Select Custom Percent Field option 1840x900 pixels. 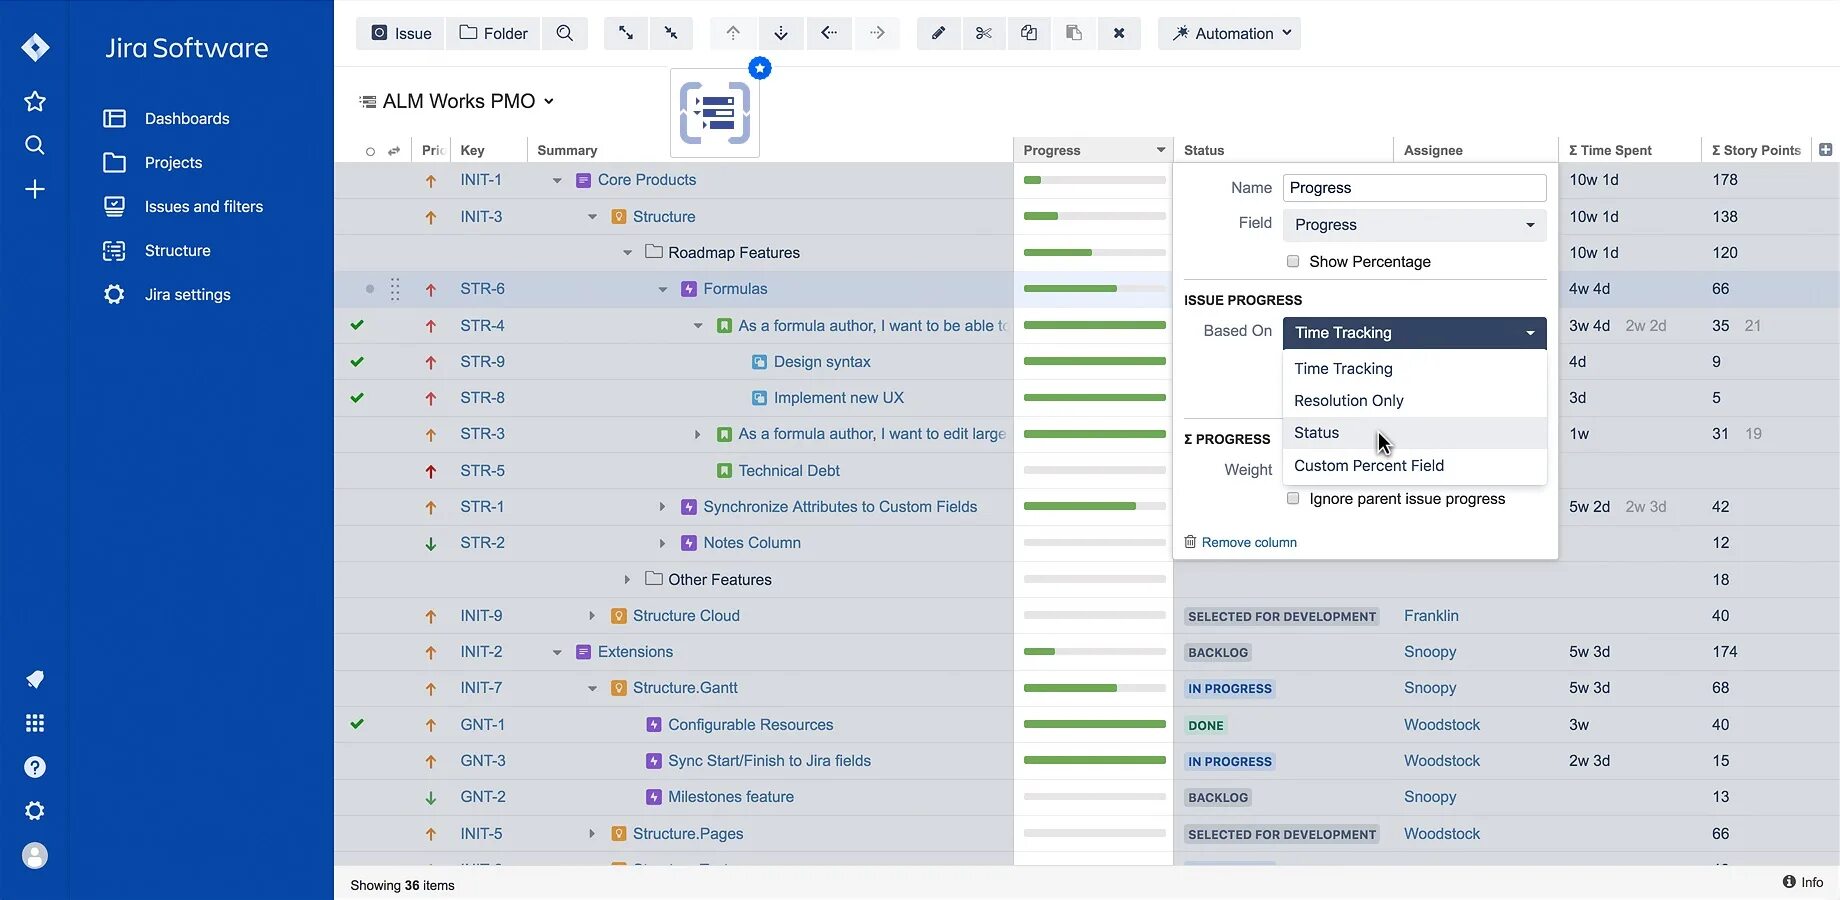[1414, 465]
